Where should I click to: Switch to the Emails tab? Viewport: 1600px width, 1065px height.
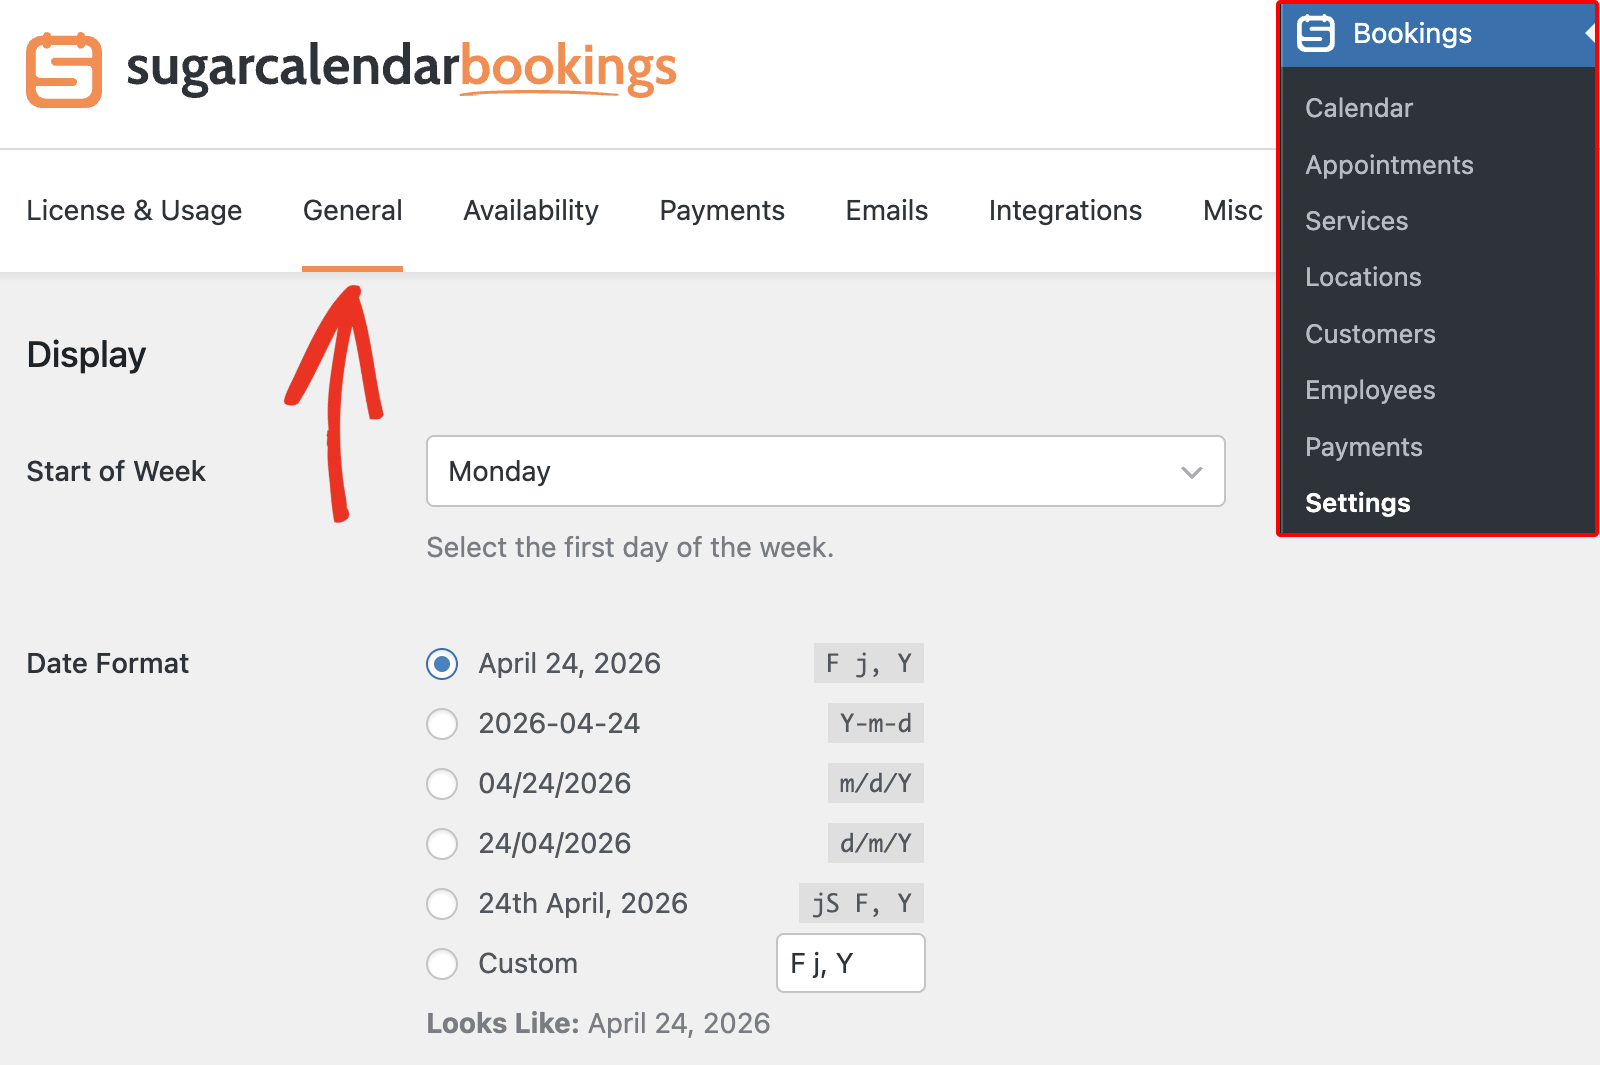click(x=887, y=210)
